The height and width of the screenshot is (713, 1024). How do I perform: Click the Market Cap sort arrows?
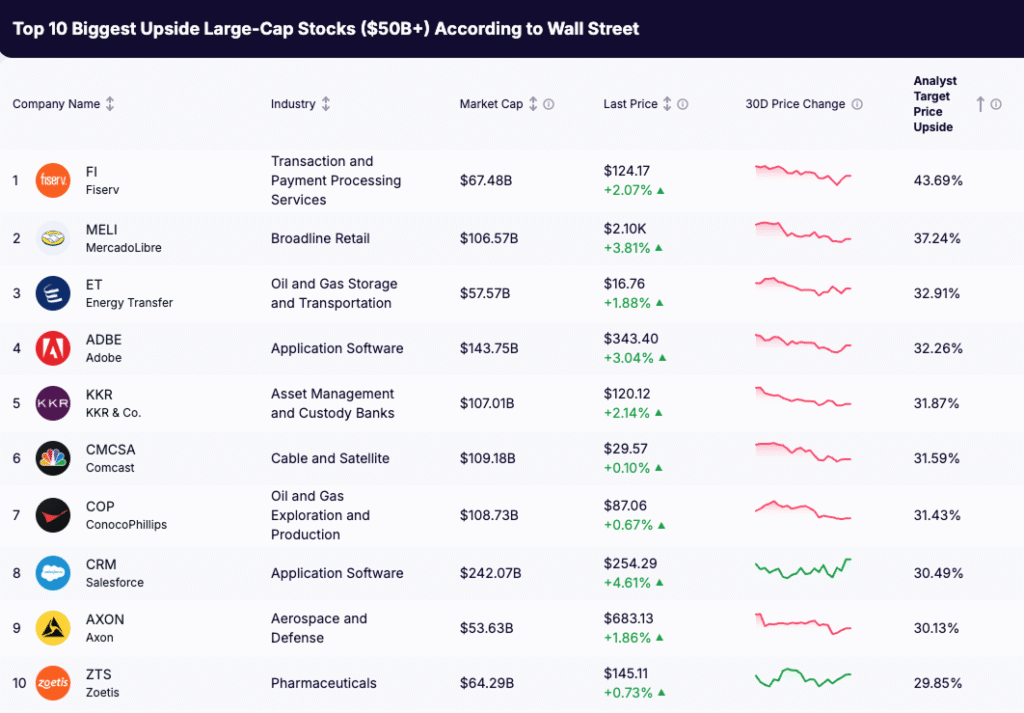tap(532, 103)
